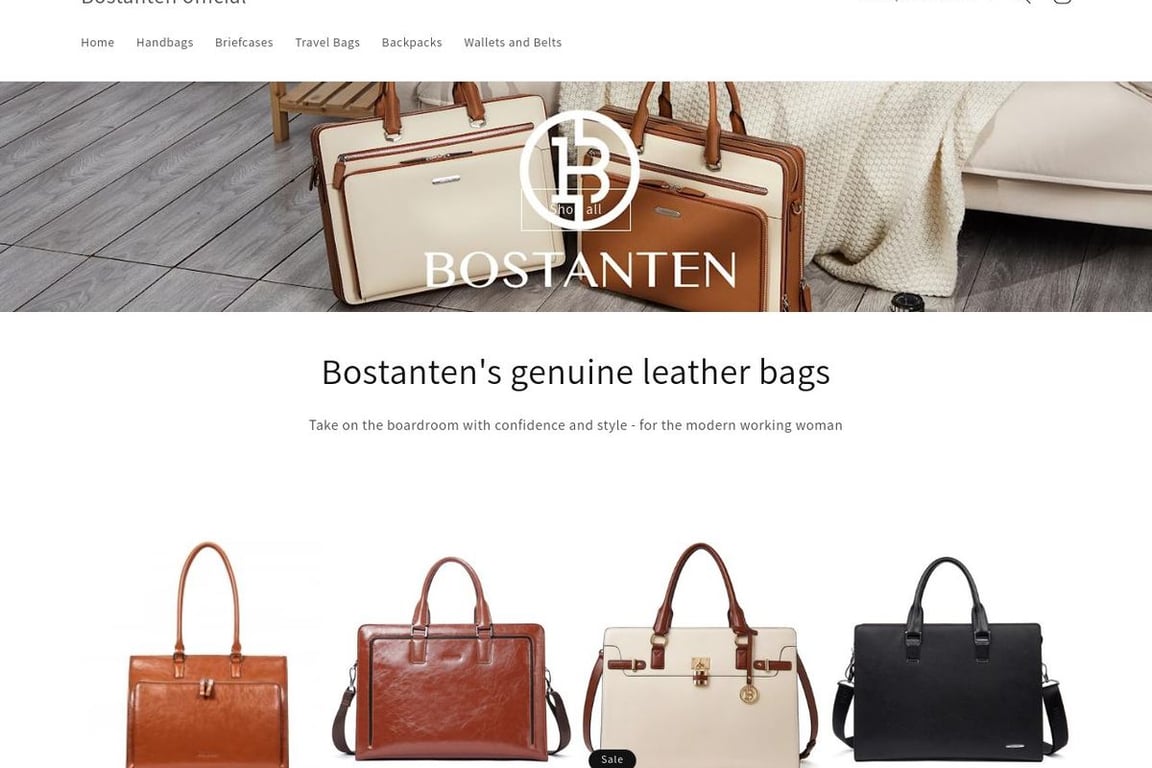Click the Shop all button

(x=576, y=210)
